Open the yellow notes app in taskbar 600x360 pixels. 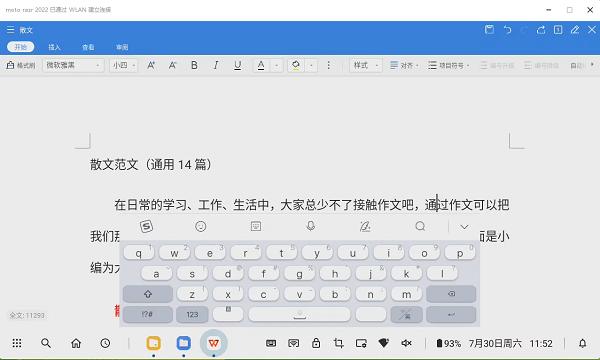click(153, 343)
